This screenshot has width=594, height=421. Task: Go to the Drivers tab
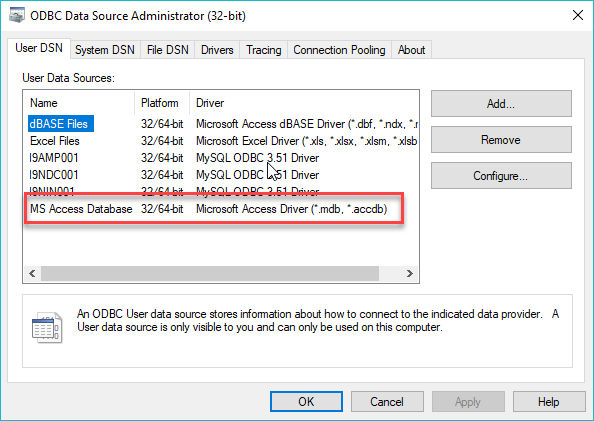point(217,50)
